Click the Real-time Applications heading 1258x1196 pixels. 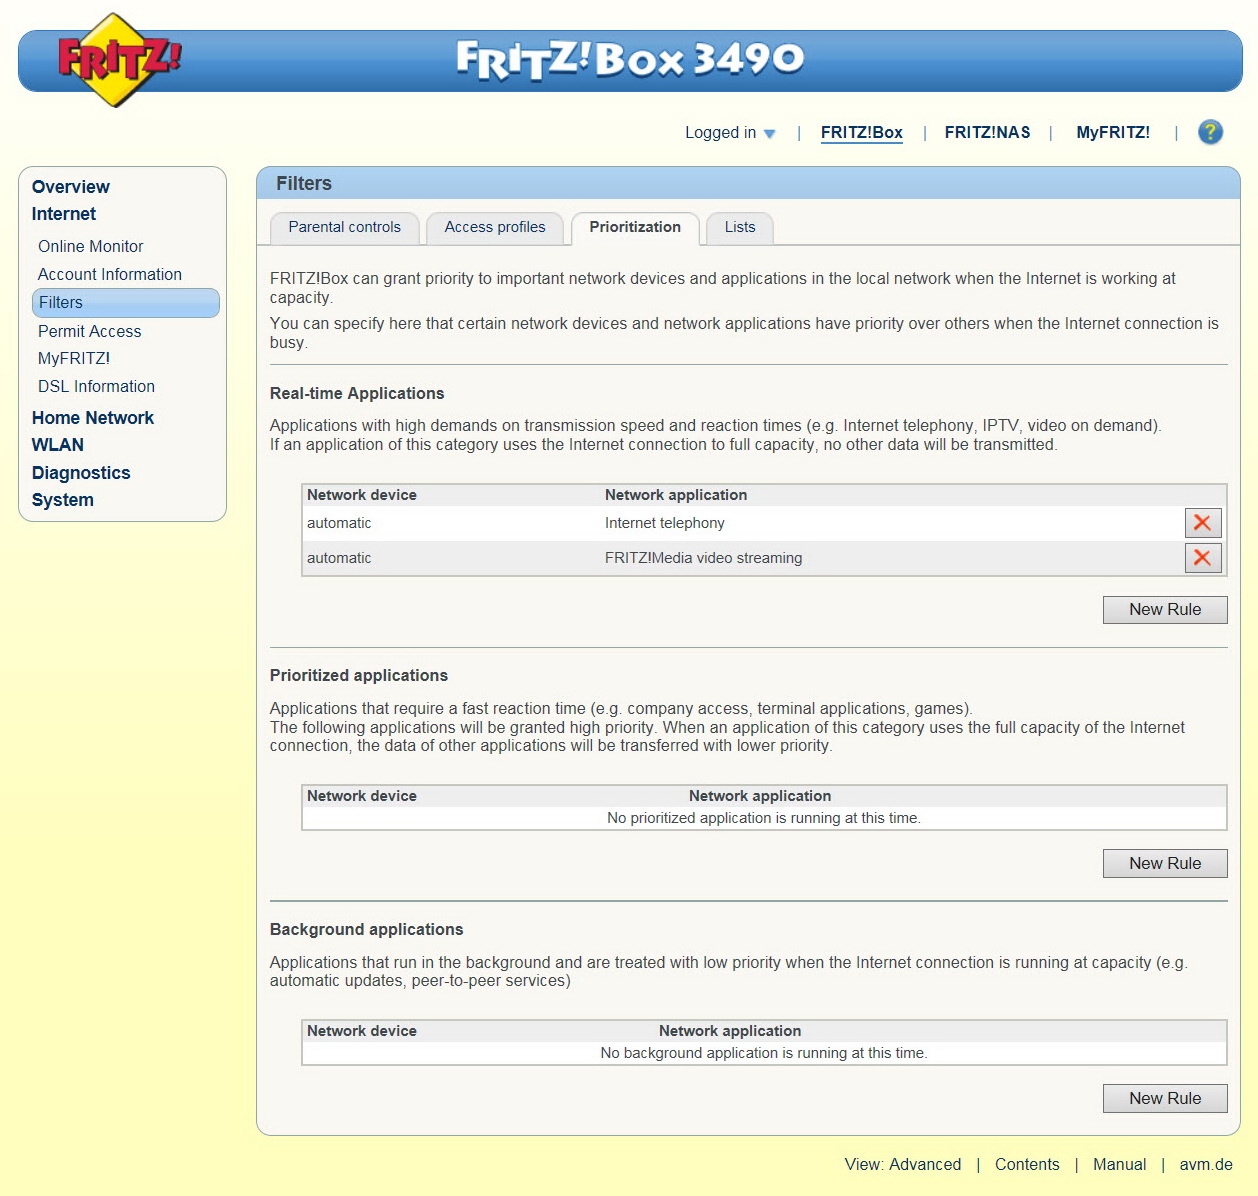click(357, 394)
